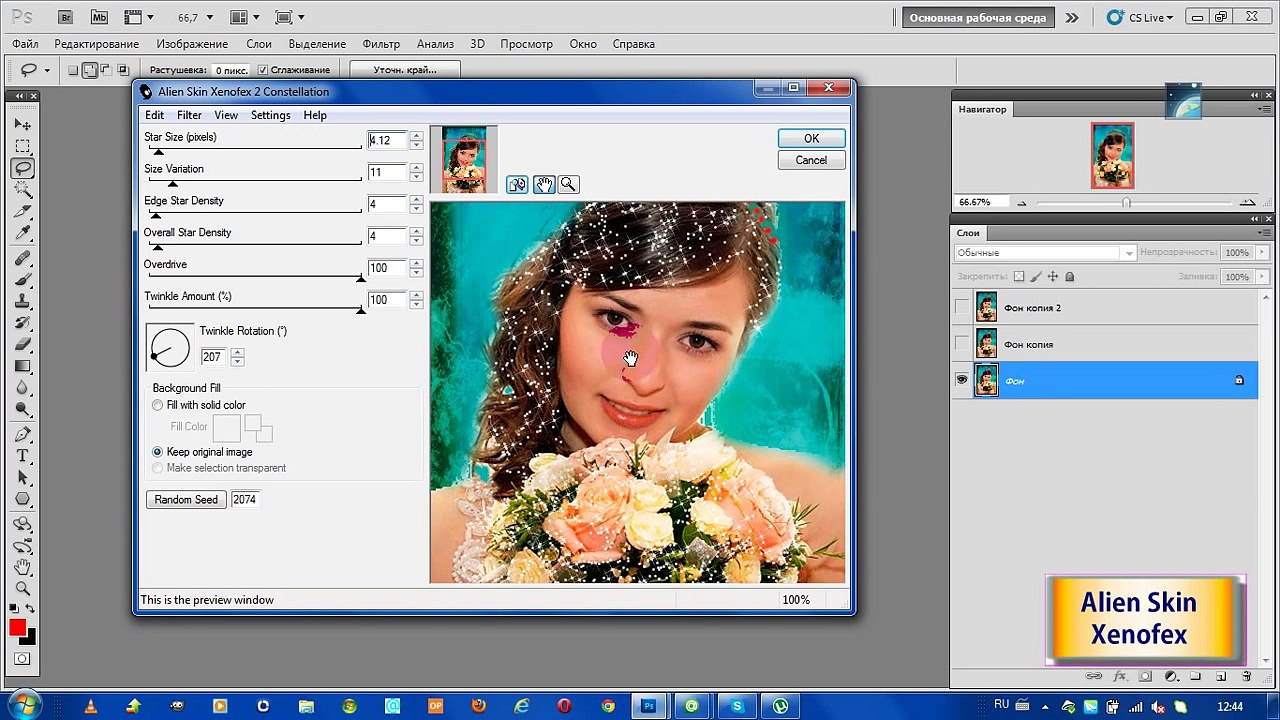The image size is (1280, 720).
Task: Select Keep original image option
Action: click(158, 452)
